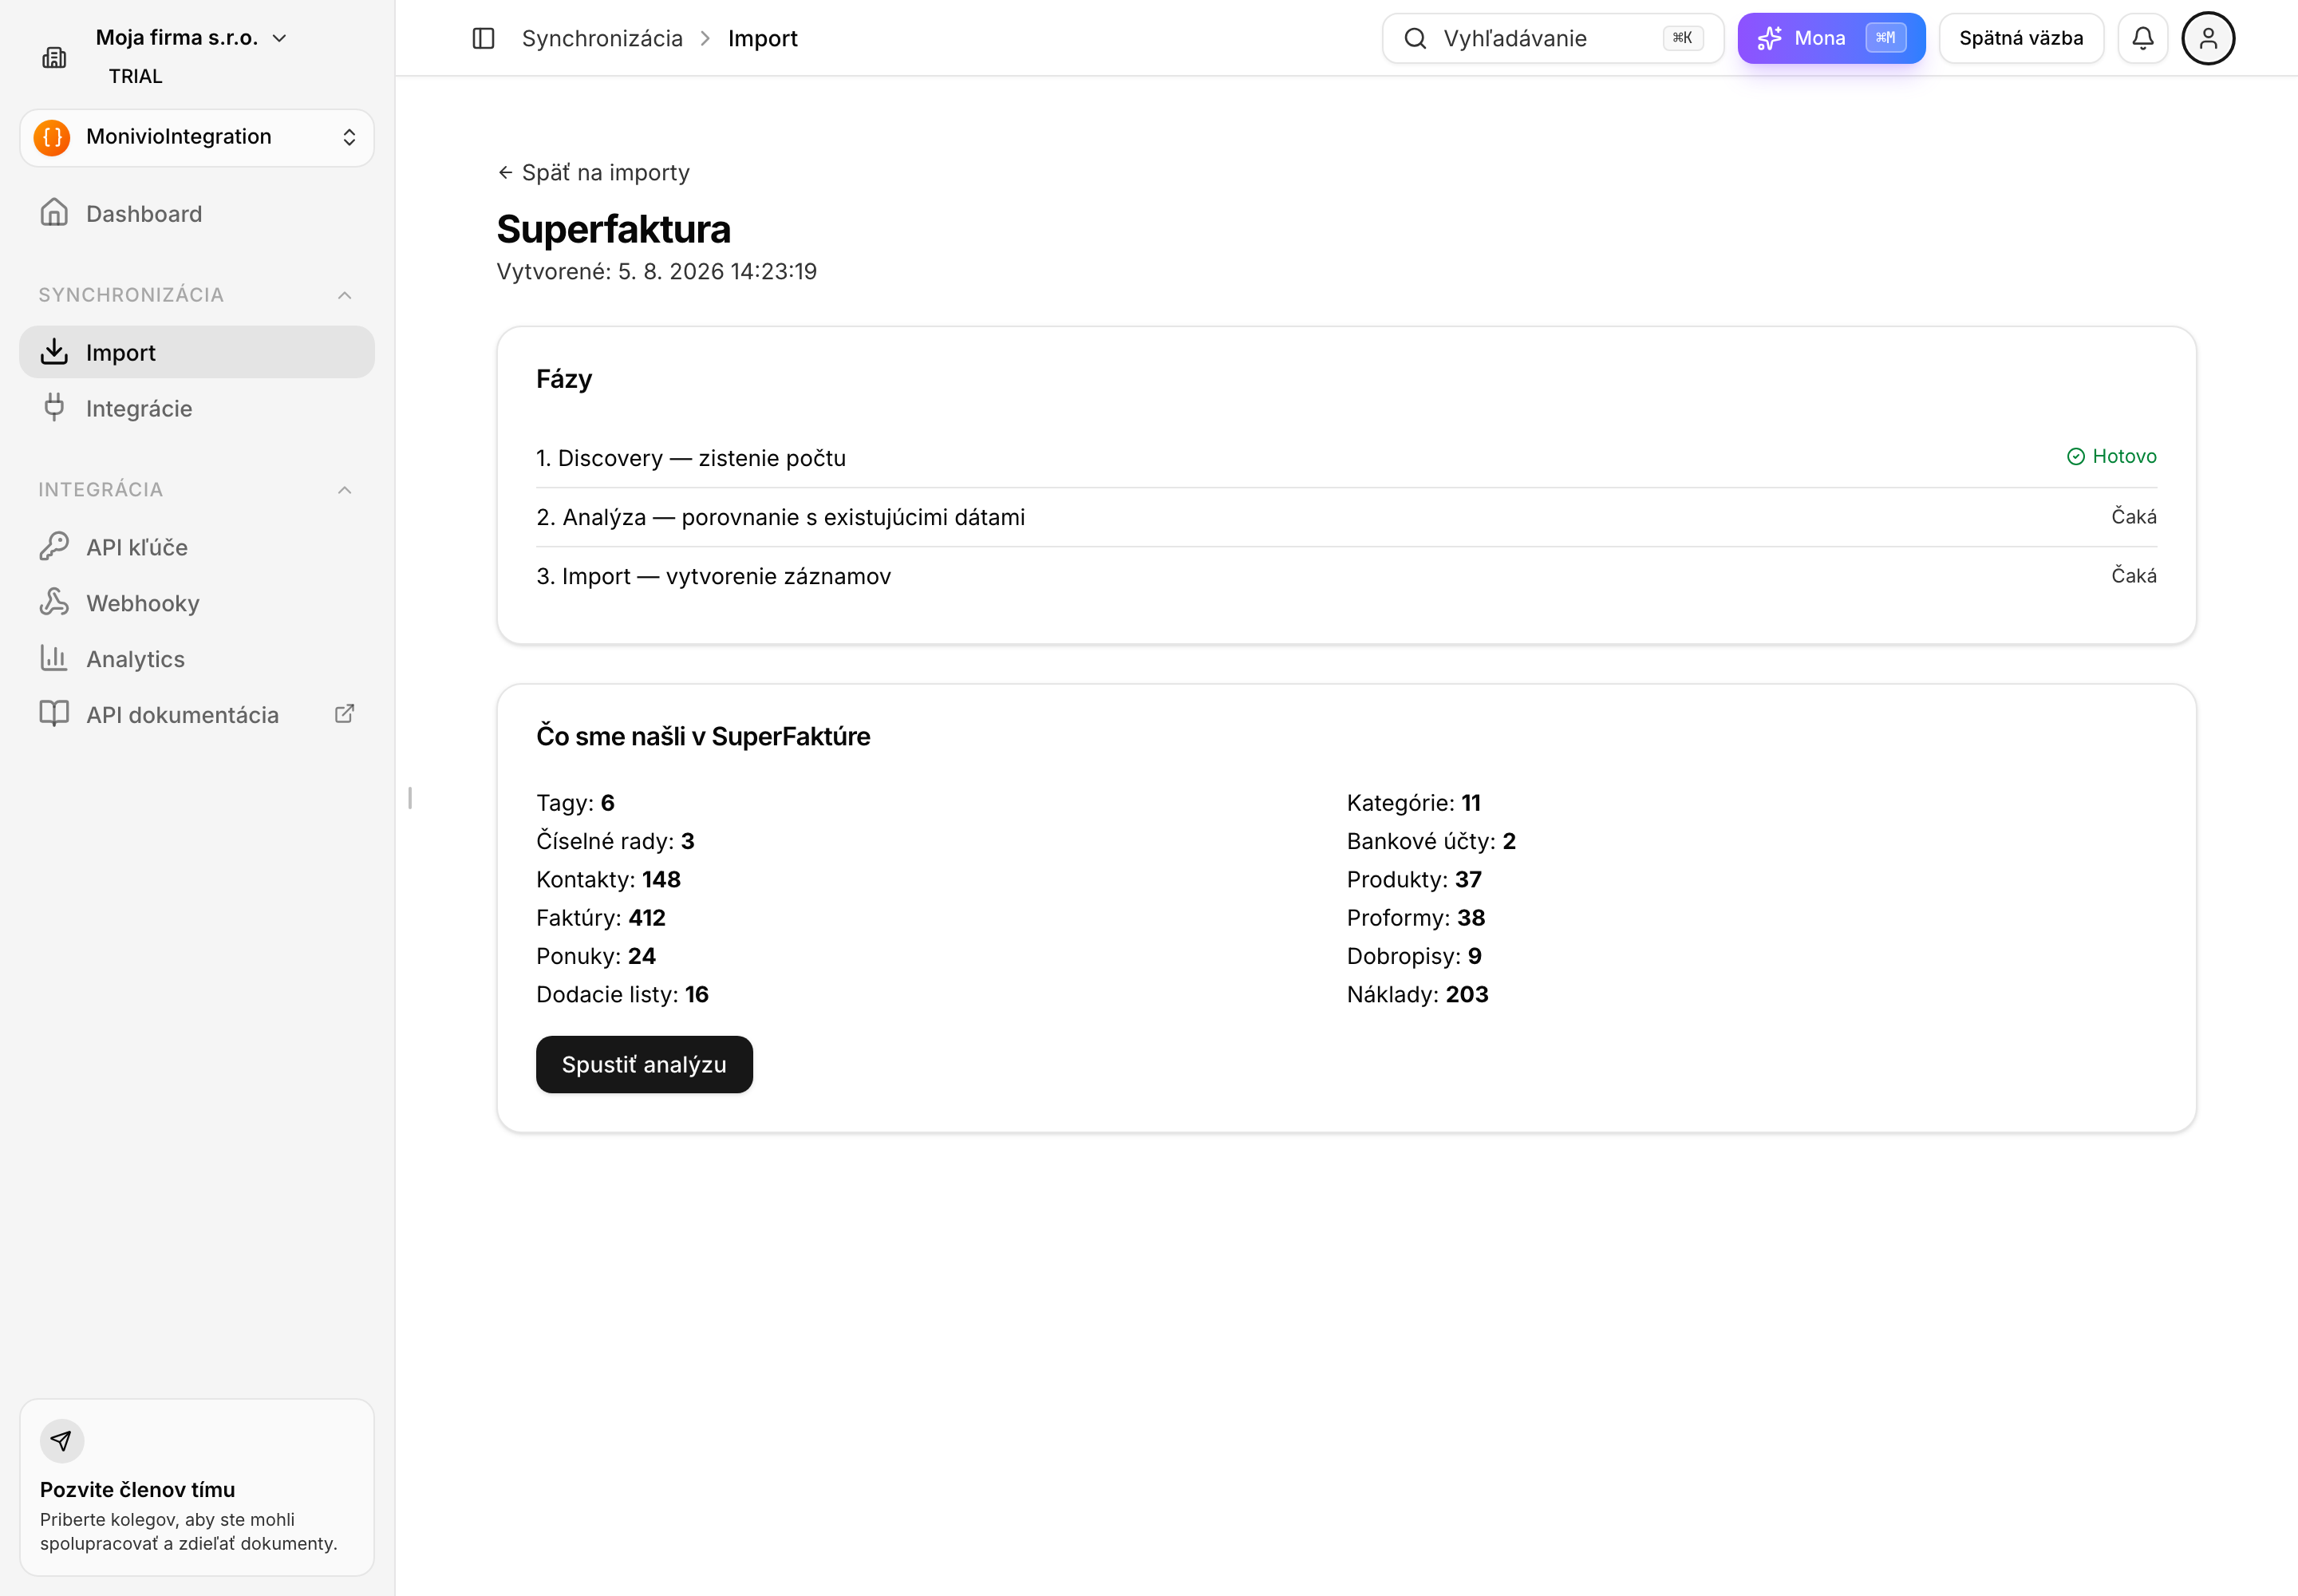Click Spustiť analýzu button

click(644, 1064)
